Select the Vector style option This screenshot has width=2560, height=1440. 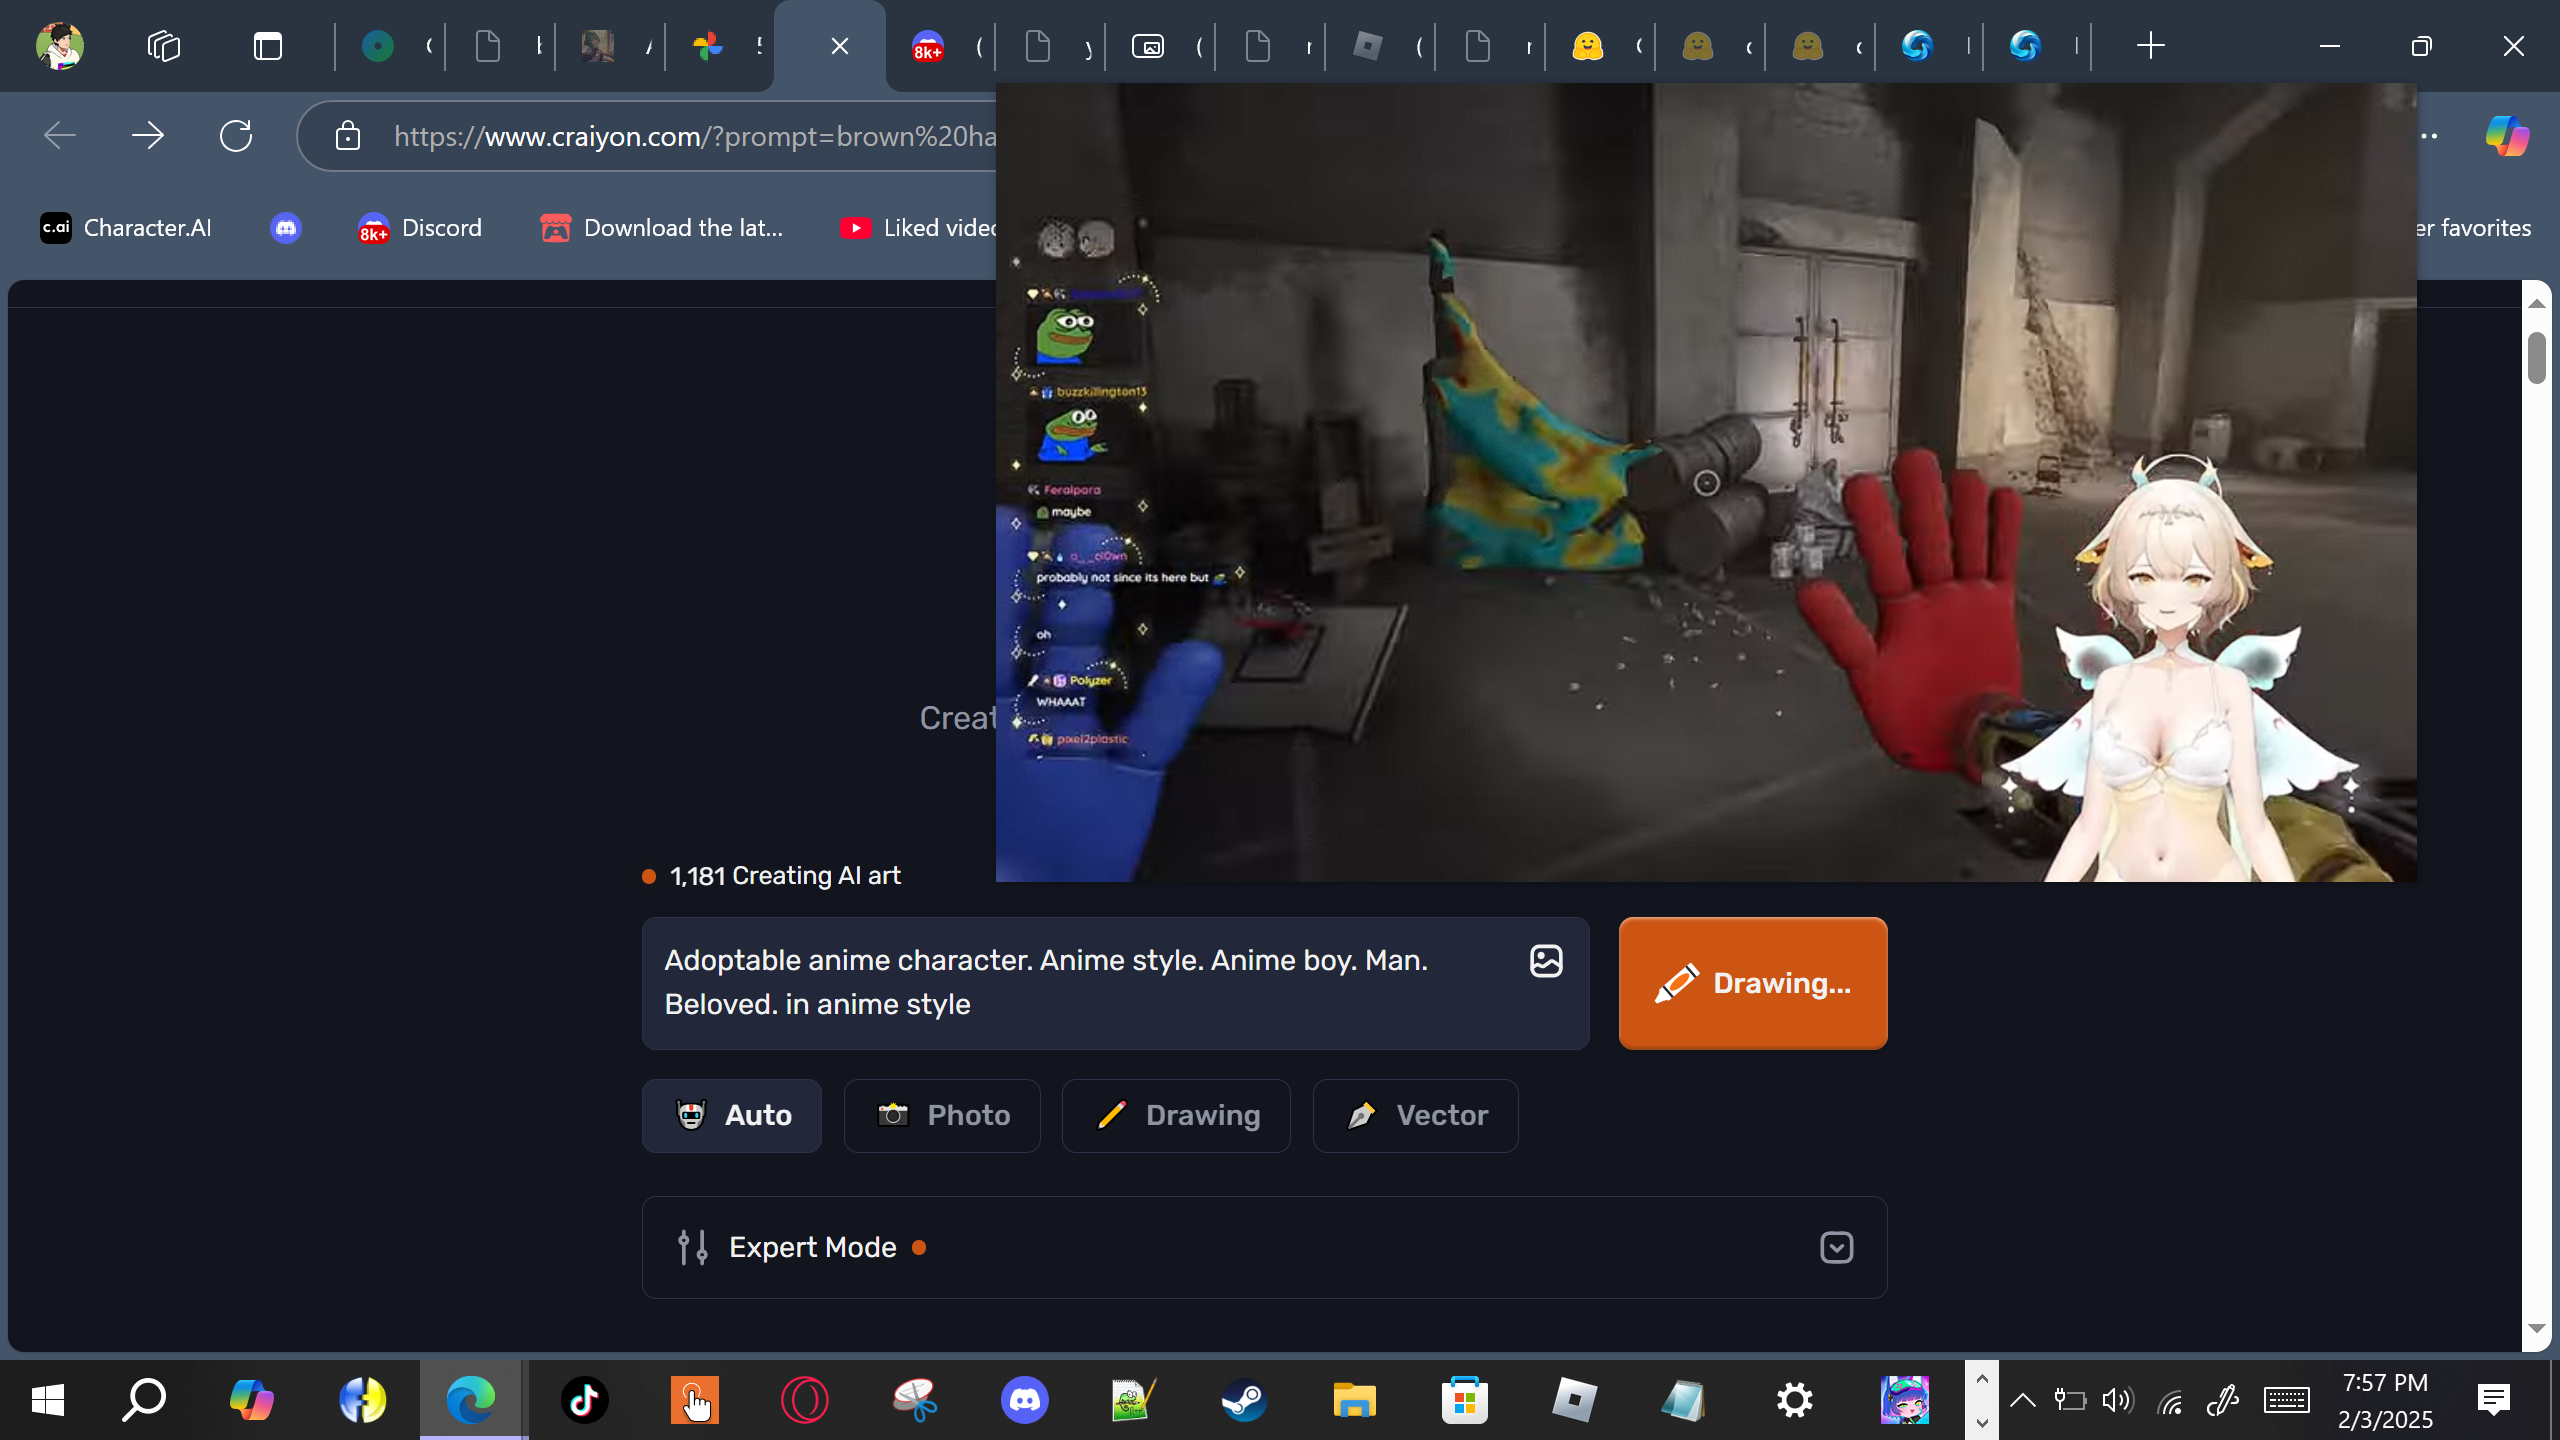[1416, 1116]
